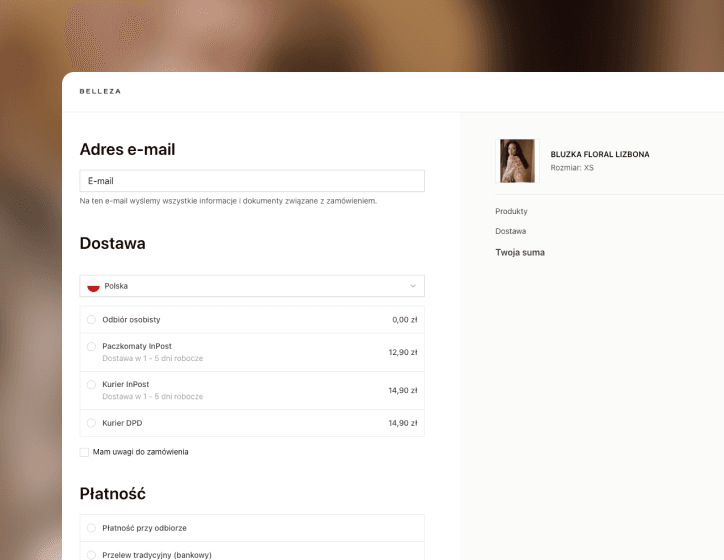Viewport: 724px width, 560px height.
Task: Open the Polska country dropdown
Action: [252, 286]
